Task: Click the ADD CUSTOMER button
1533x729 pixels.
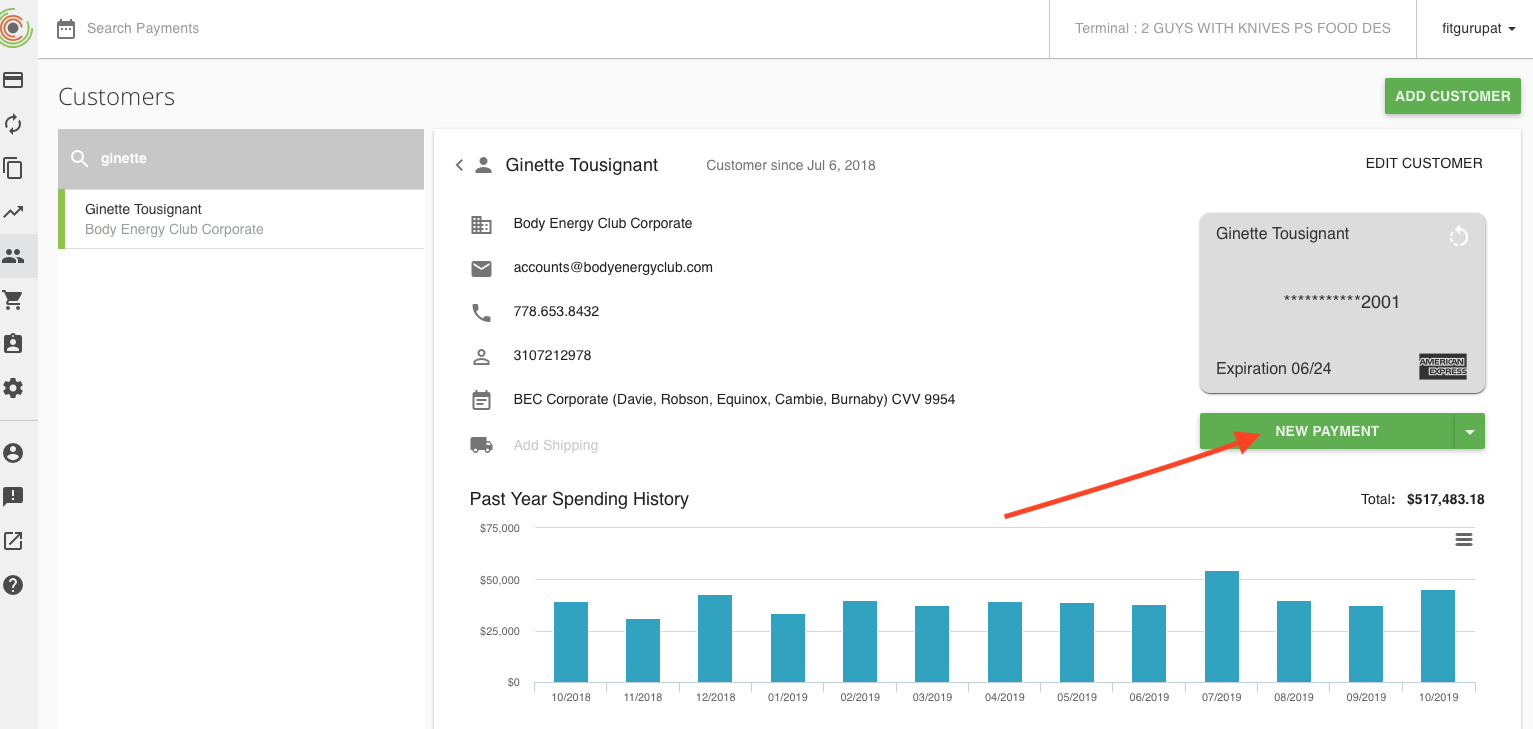Action: (1452, 96)
